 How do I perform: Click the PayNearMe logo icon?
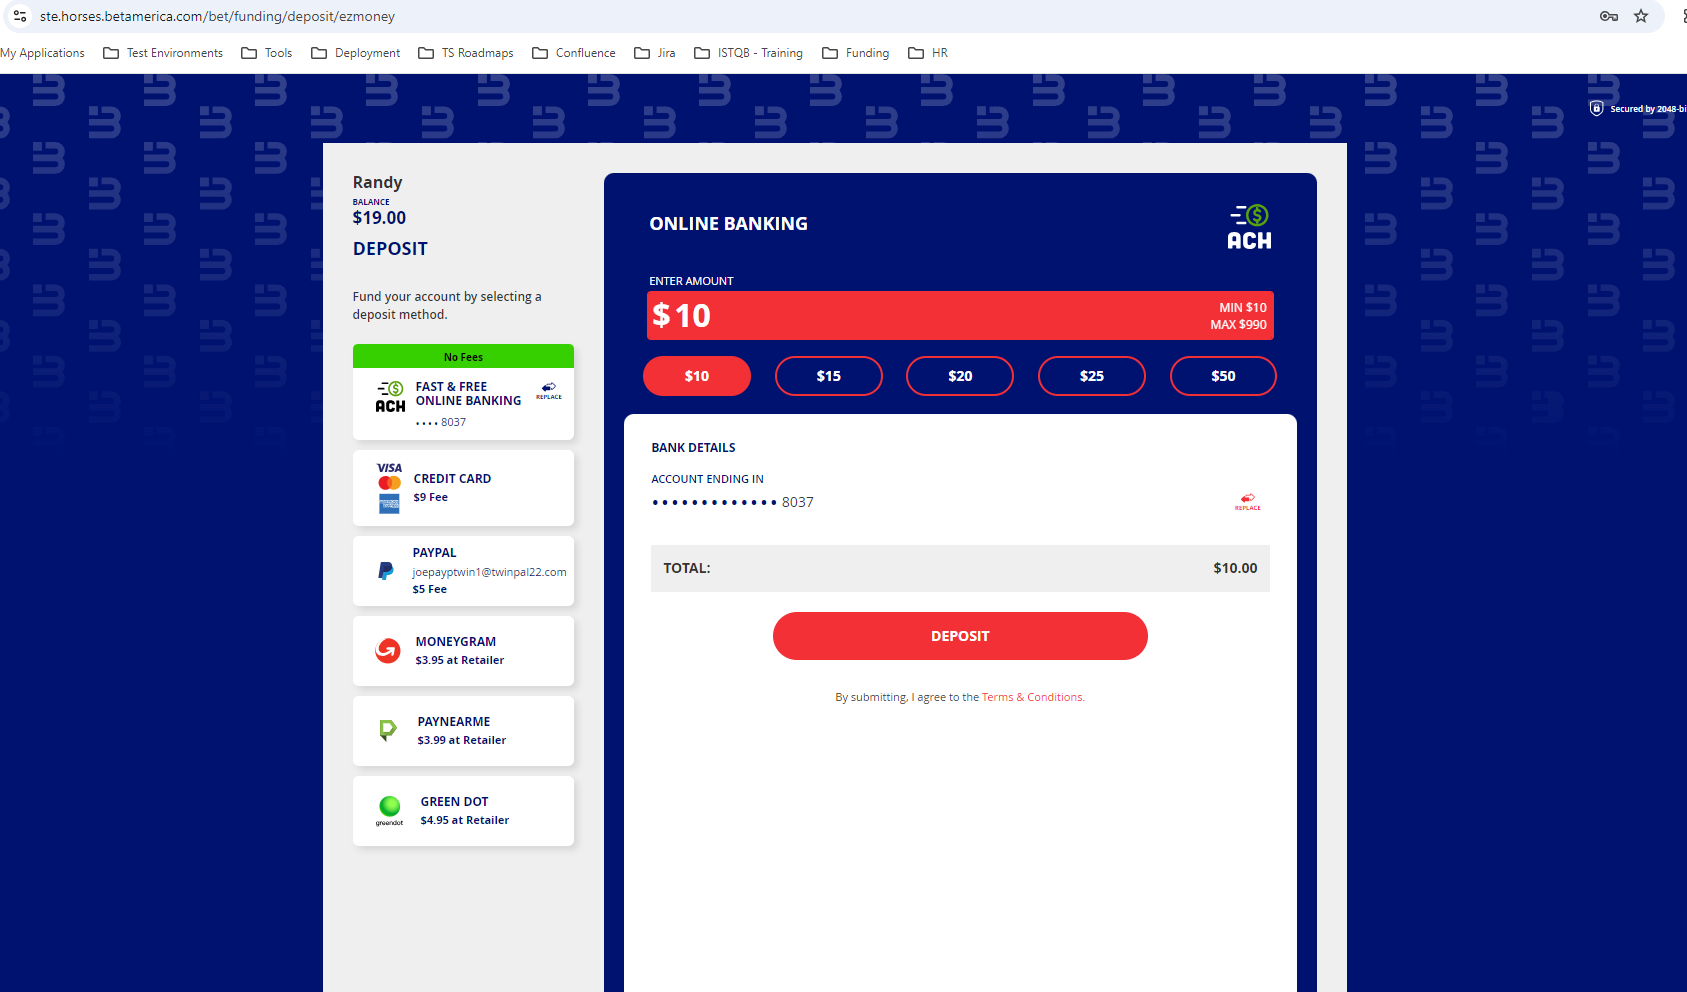pyautogui.click(x=388, y=730)
